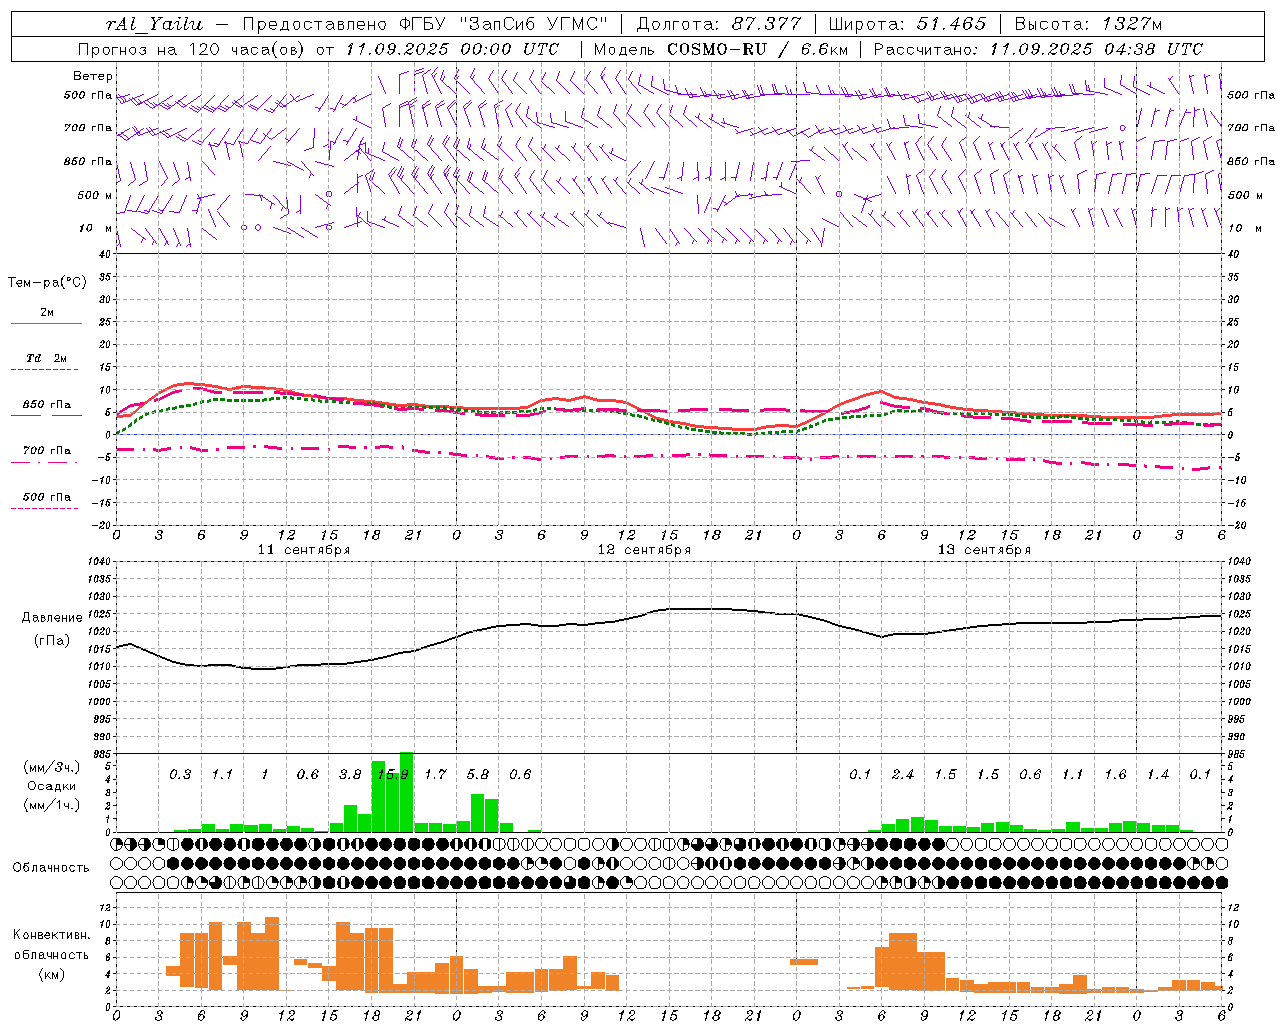Click the Тем-ра(°C) legend heading
This screenshot has width=1280, height=1024.
(47, 283)
